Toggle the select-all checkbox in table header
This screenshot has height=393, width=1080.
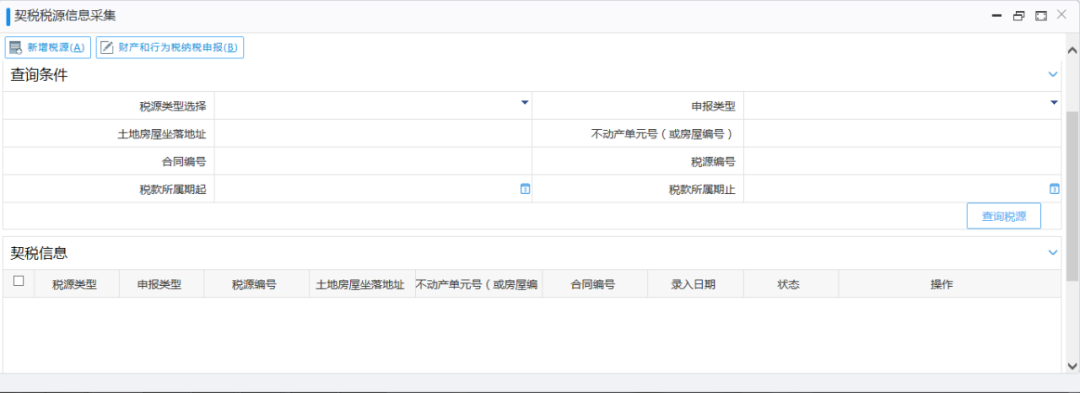tap(19, 281)
